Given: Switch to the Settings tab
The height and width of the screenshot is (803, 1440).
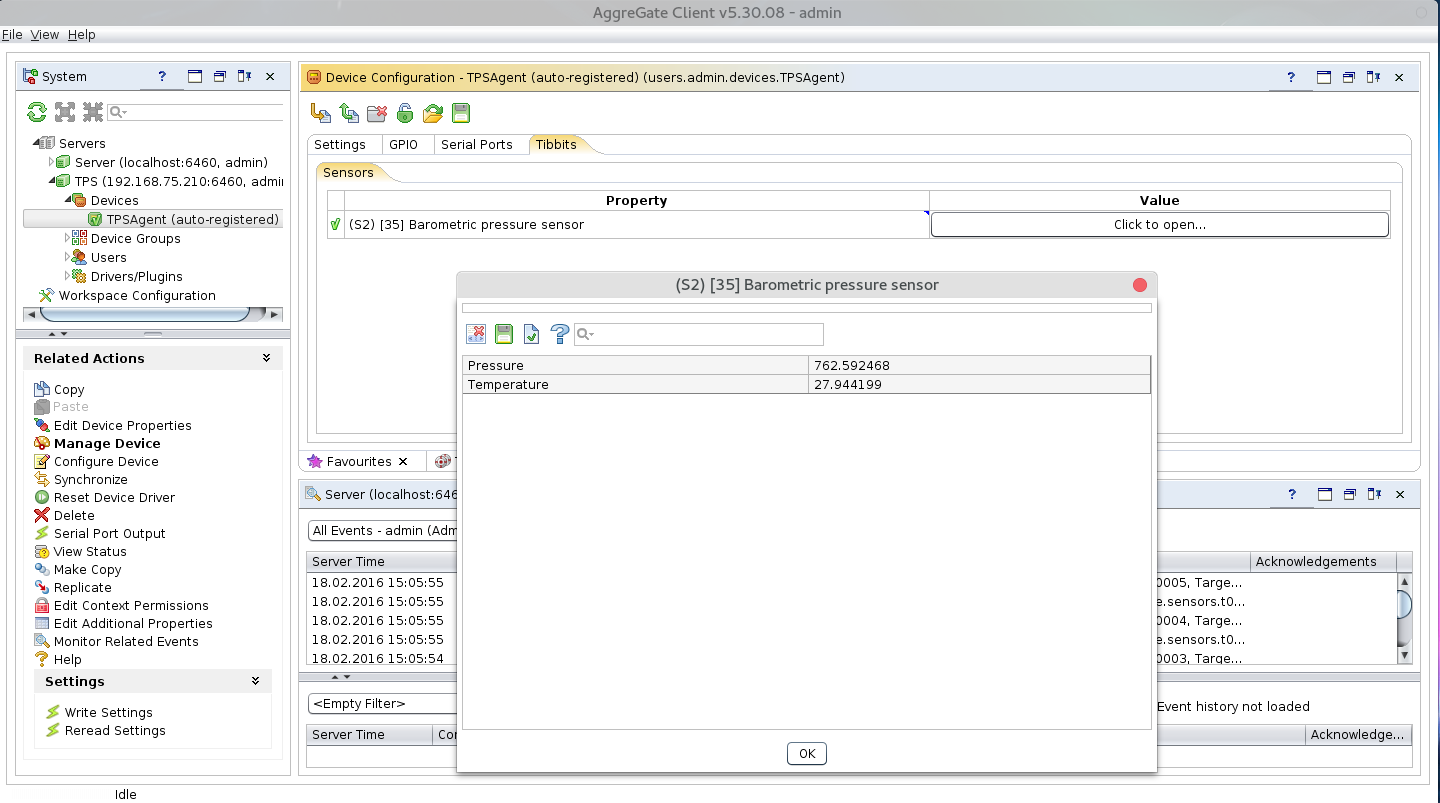Looking at the screenshot, I should 340,144.
